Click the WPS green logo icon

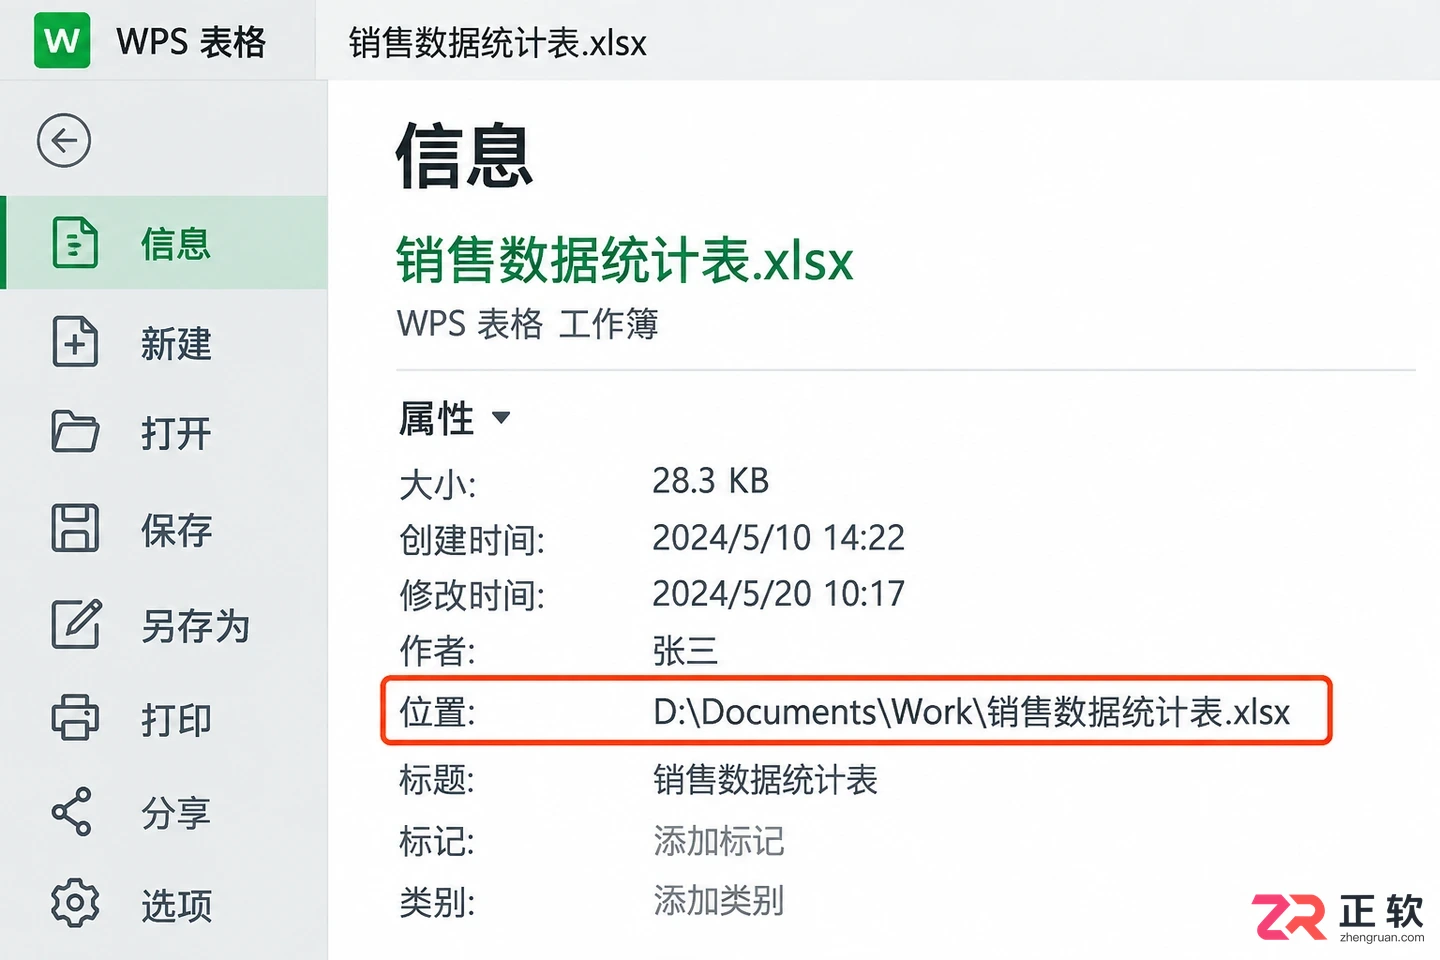(62, 41)
